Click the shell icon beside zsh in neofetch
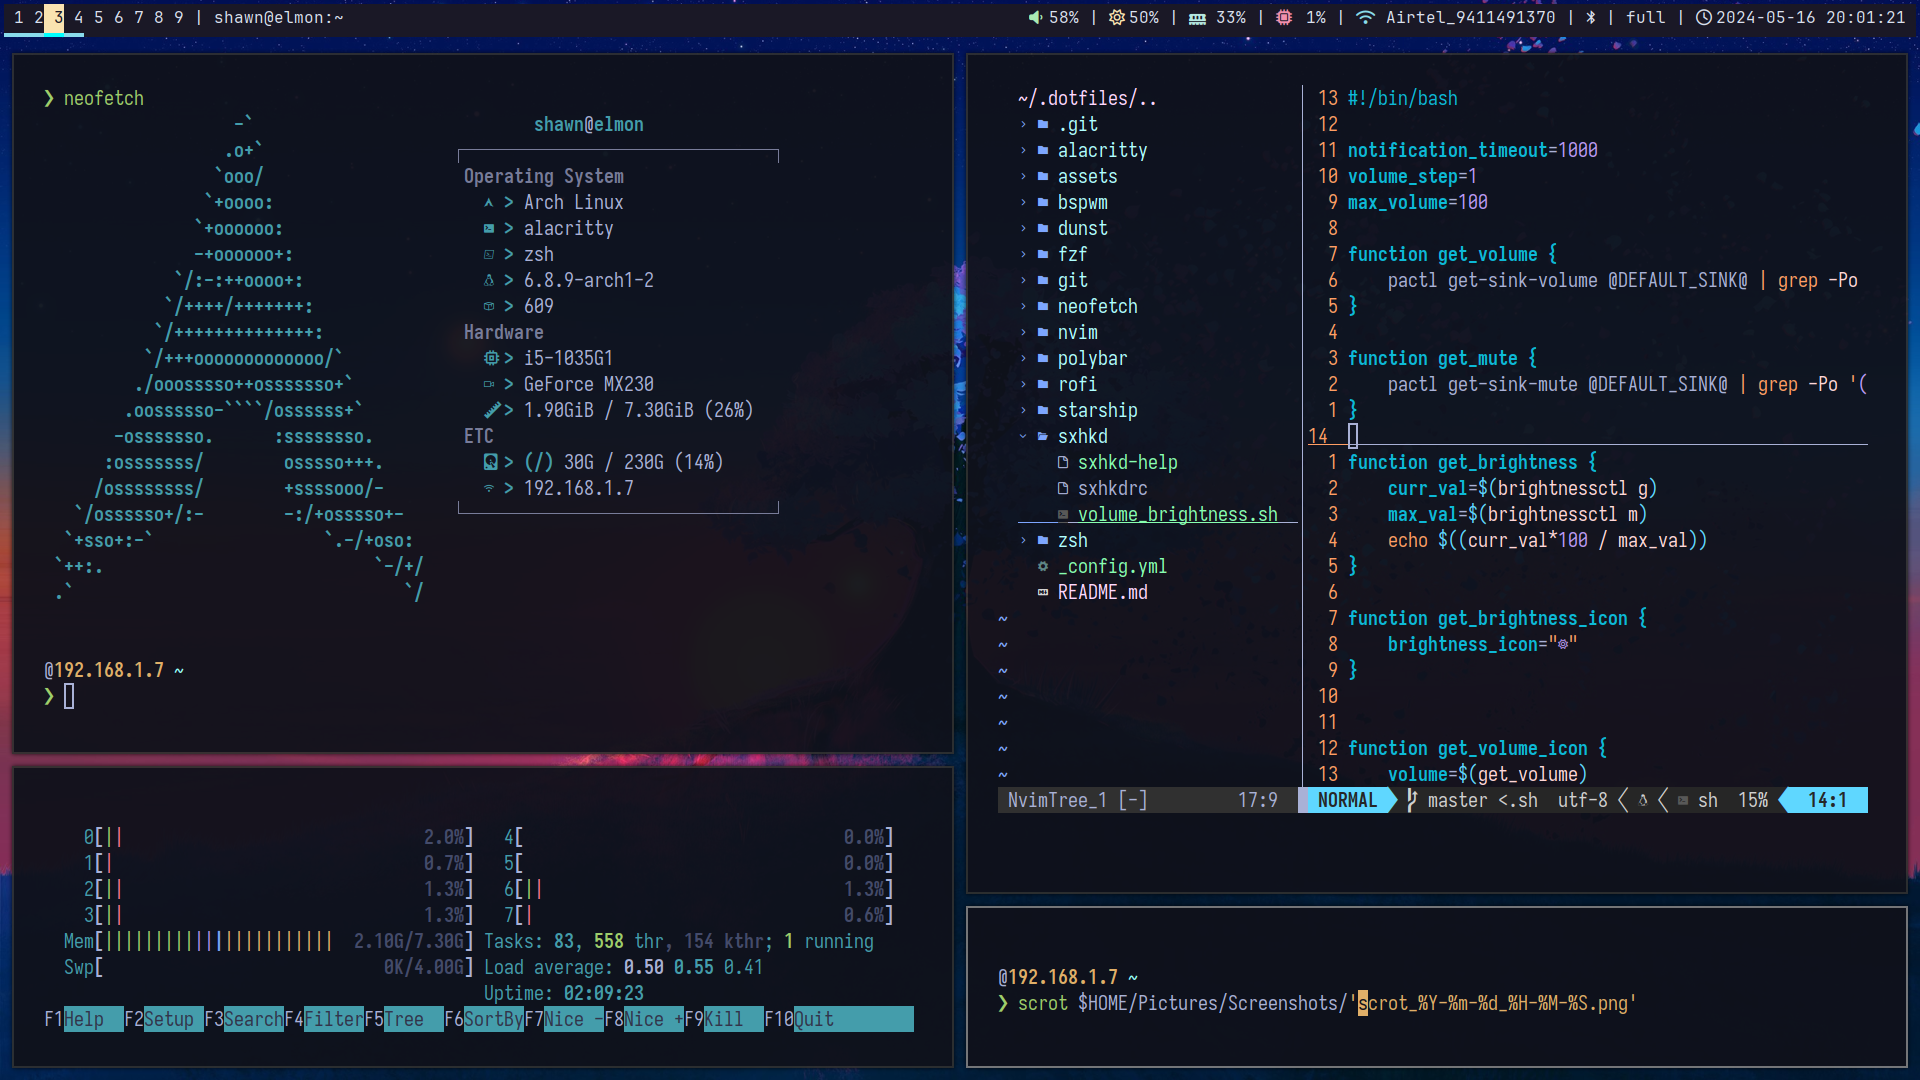Image resolution: width=1920 pixels, height=1080 pixels. pyautogui.click(x=489, y=254)
